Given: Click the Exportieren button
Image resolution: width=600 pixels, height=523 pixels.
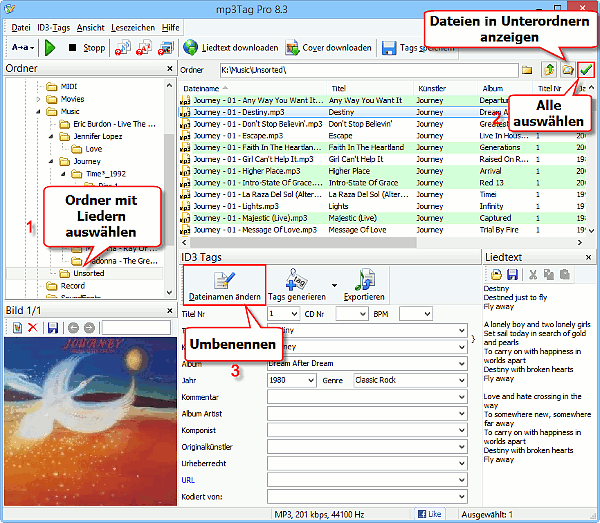Looking at the screenshot, I should click(364, 285).
